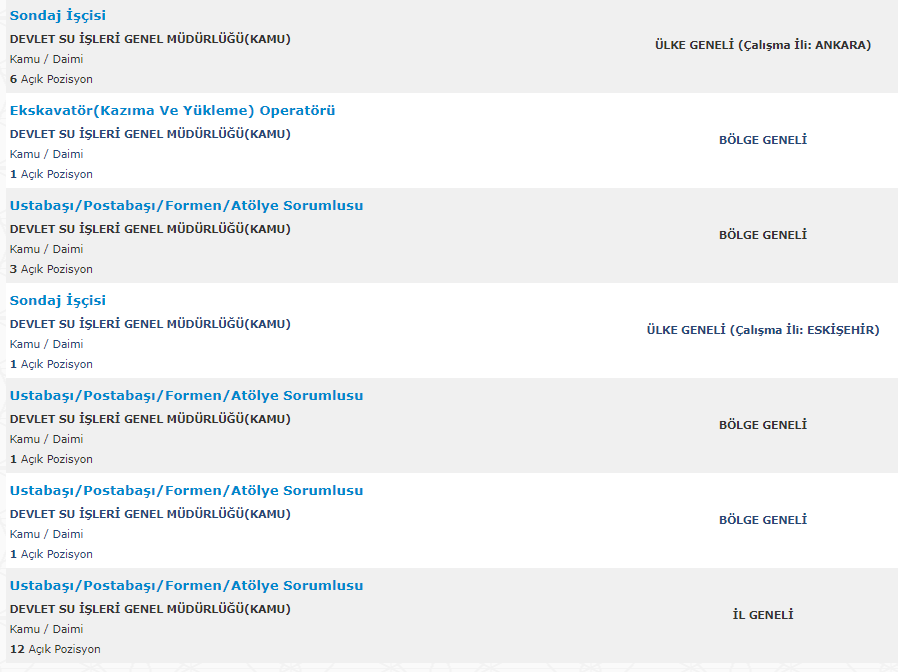Click BÖLGE GENELİ beside the 3-position Ustabaşı listing
898x672 pixels.
(762, 235)
